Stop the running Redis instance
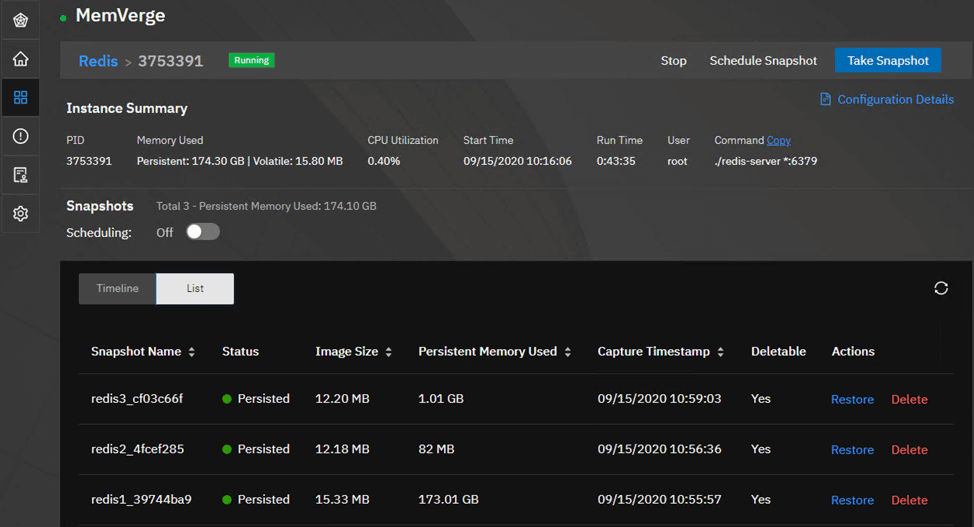This screenshot has height=527, width=974. click(673, 60)
